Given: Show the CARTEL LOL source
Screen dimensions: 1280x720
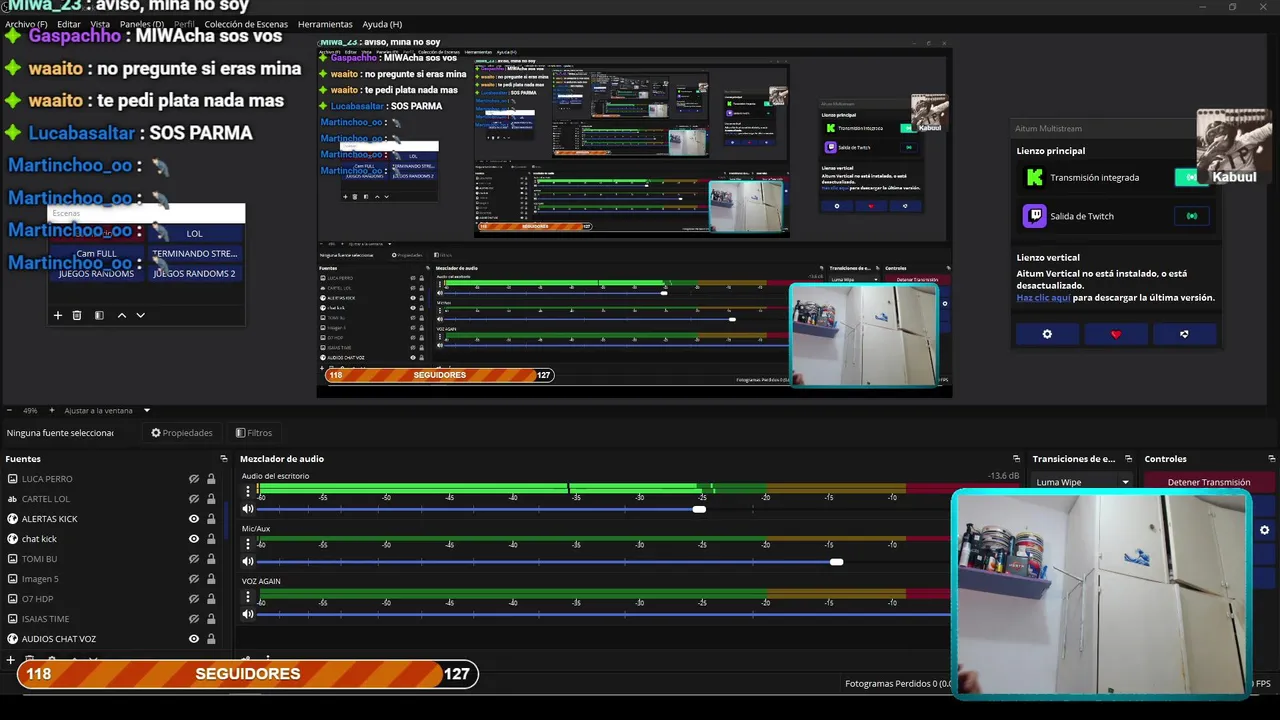Looking at the screenshot, I should 194,499.
